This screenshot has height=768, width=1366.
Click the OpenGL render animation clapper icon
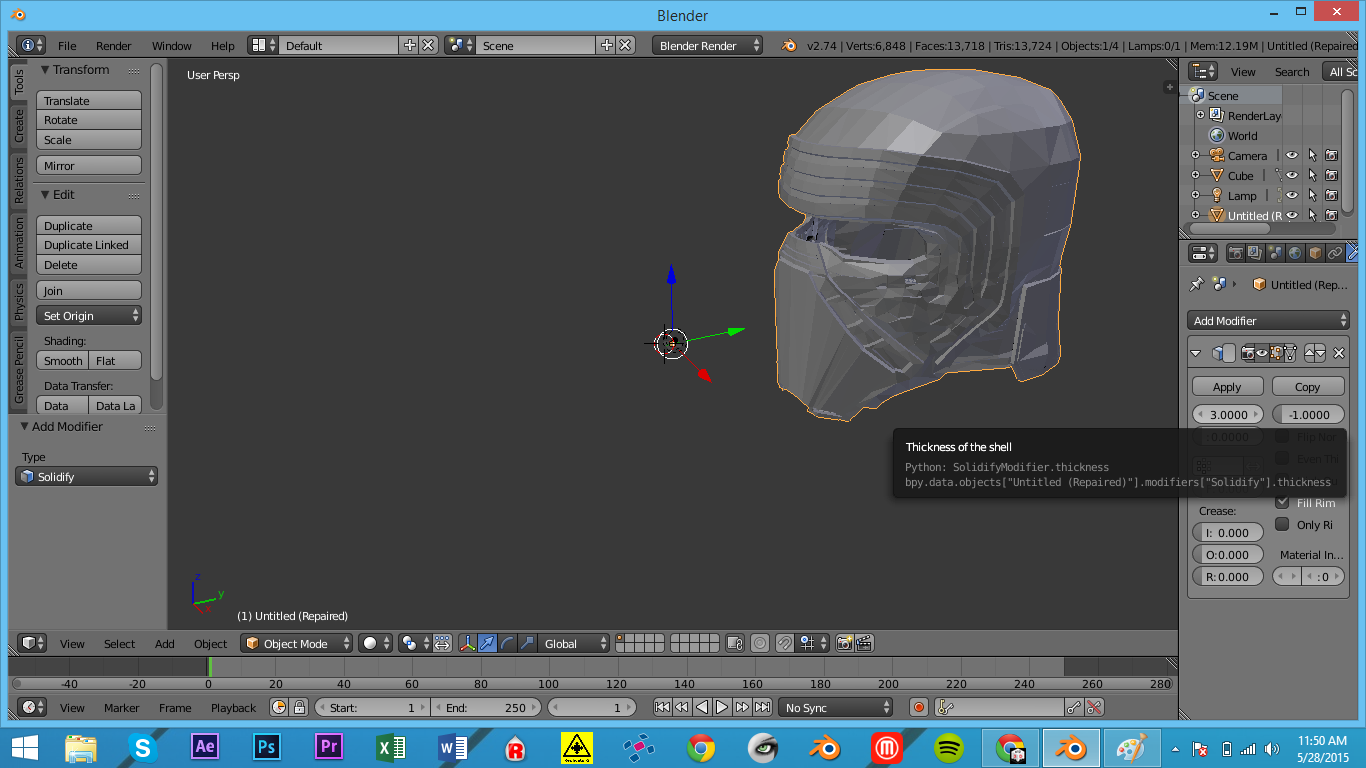865,643
